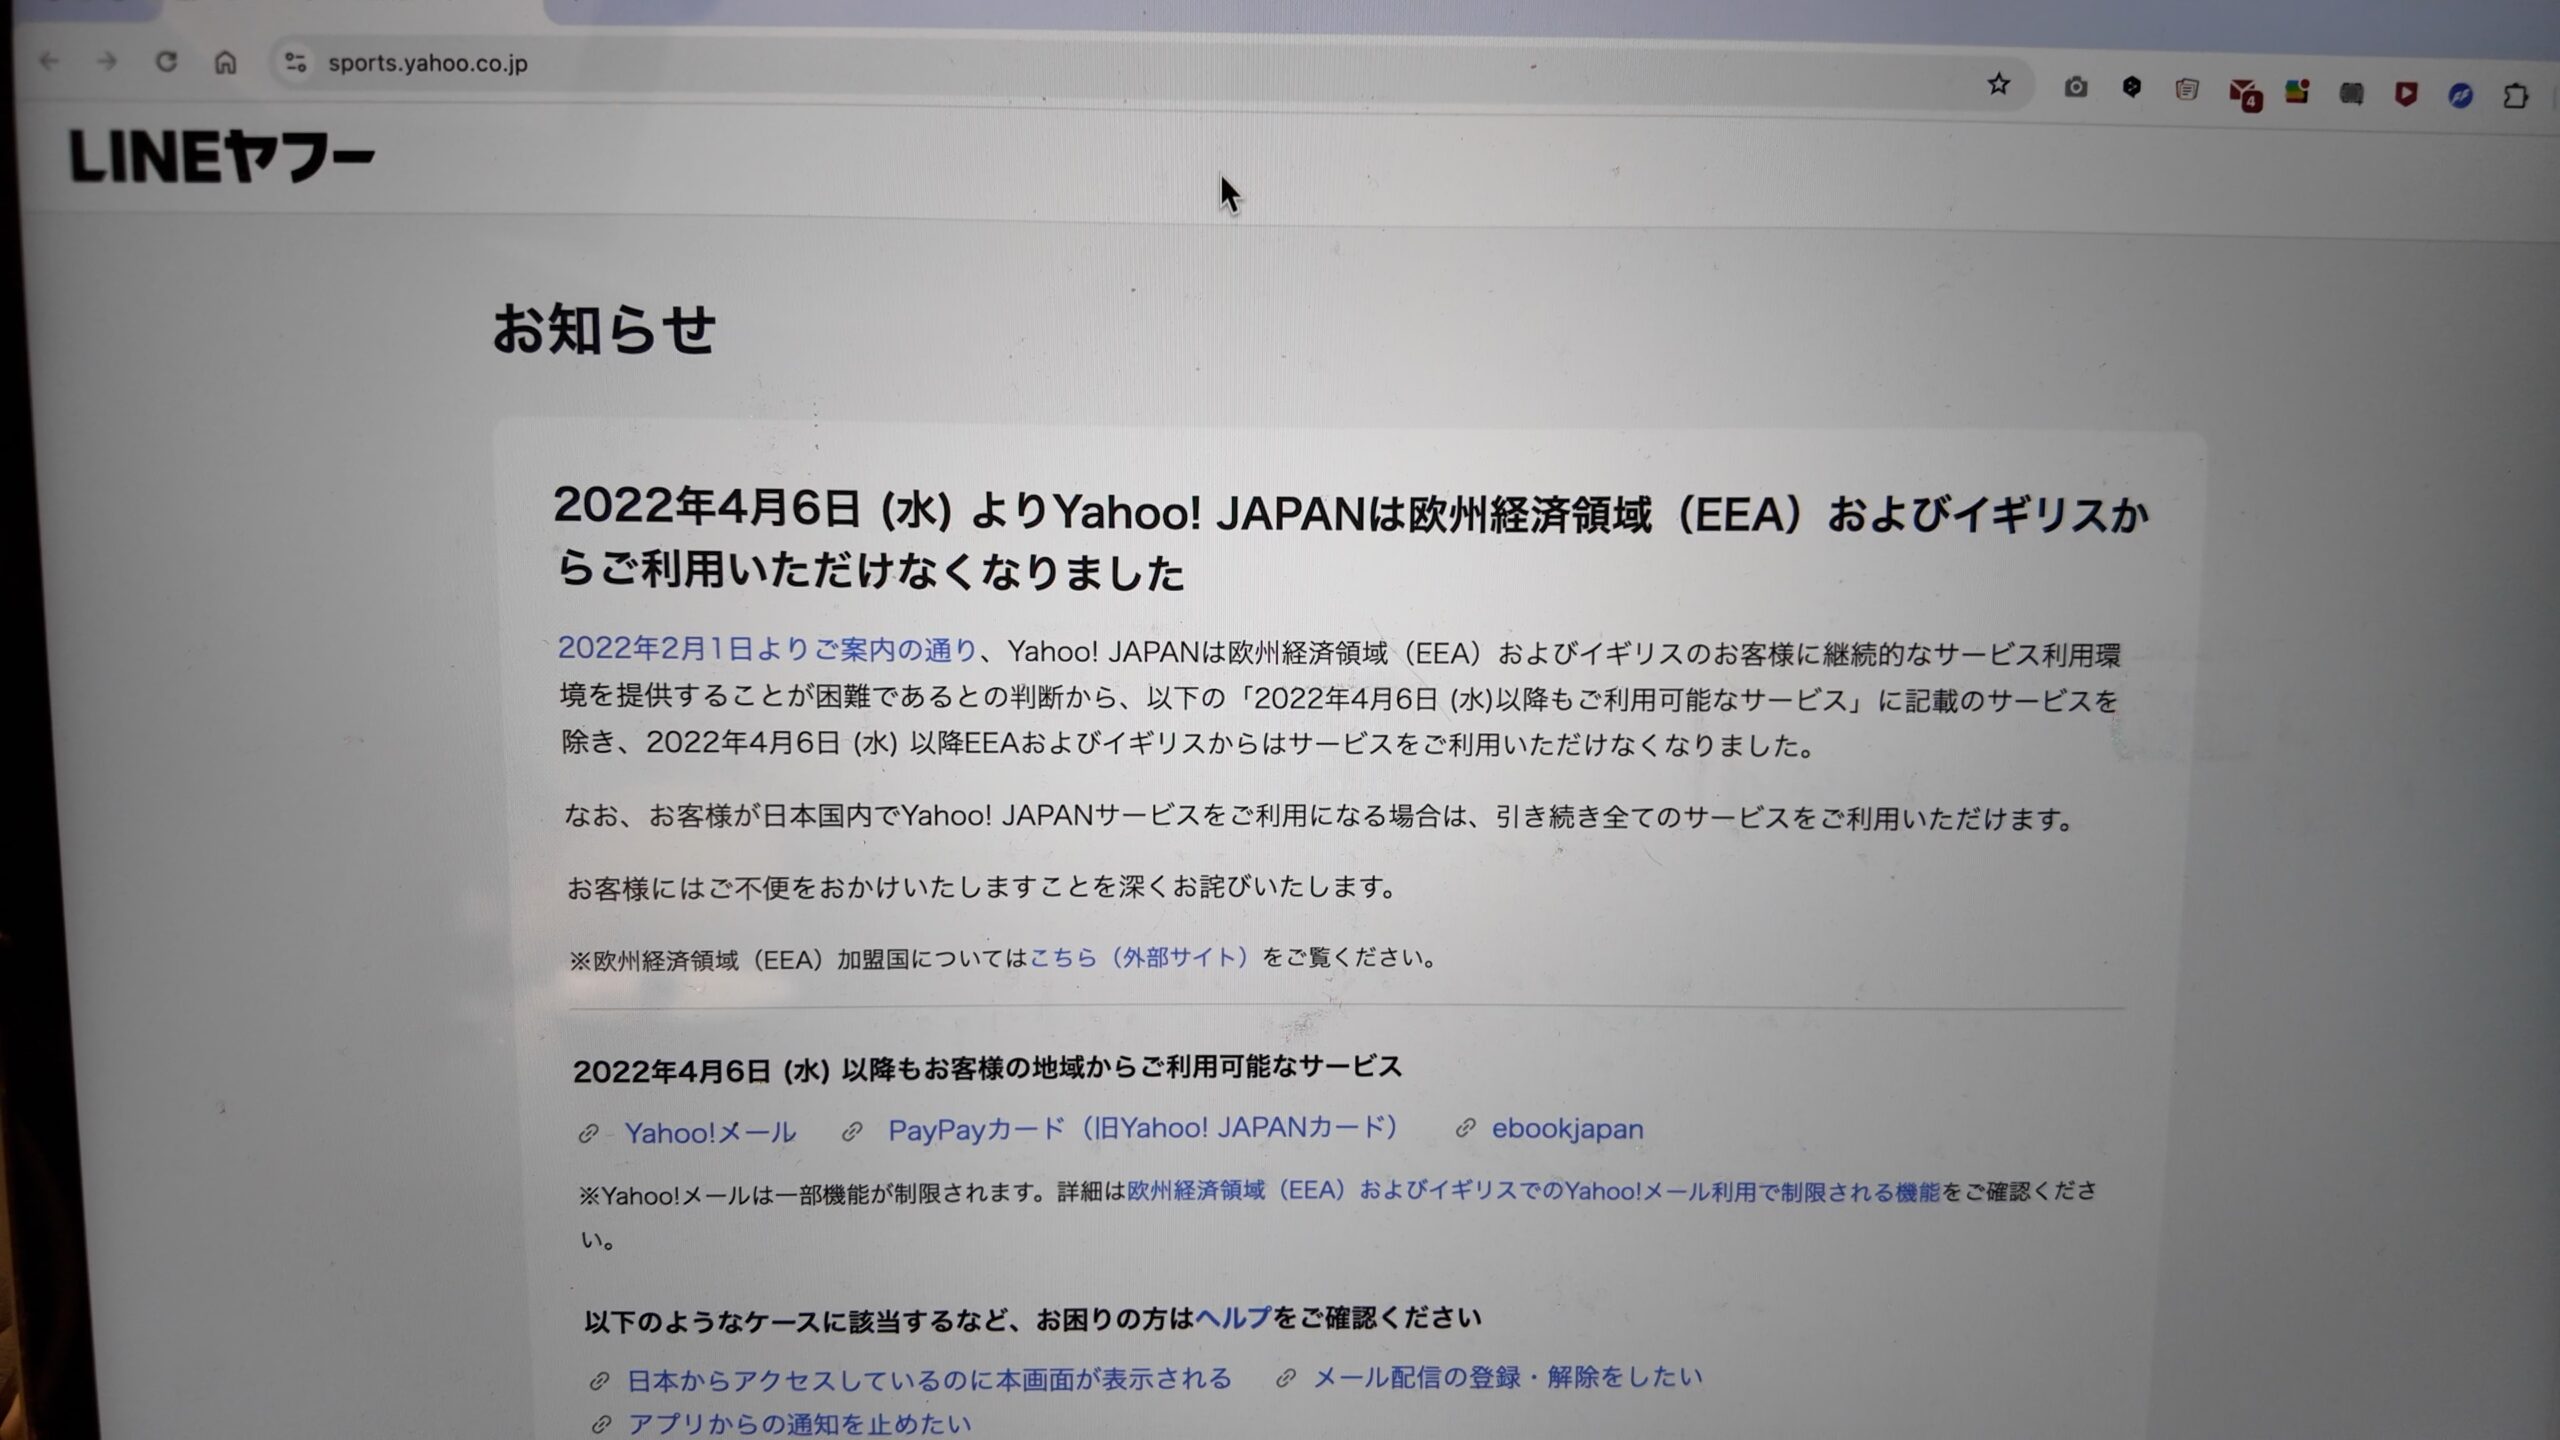2560x1440 pixels.
Task: Click the copy-notes clipboard extension icon
Action: click(2187, 91)
